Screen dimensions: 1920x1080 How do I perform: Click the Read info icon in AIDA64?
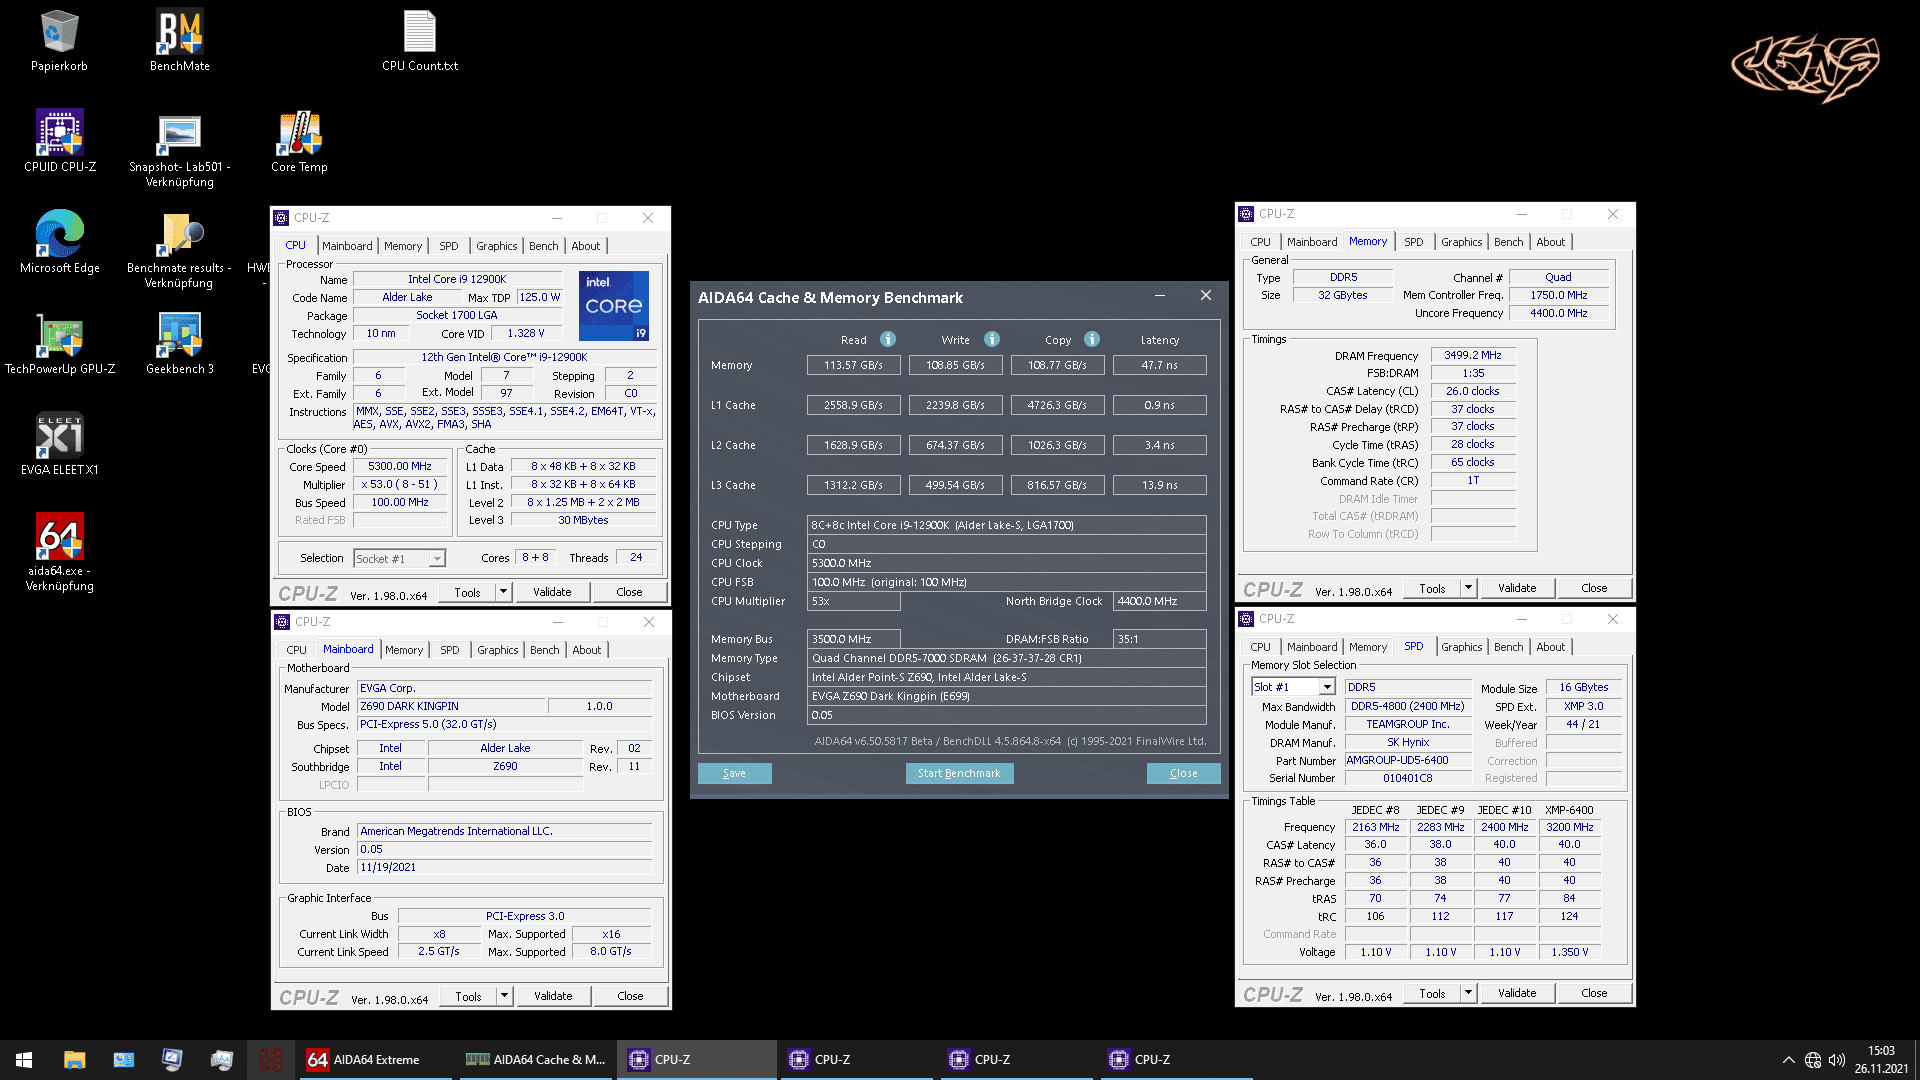click(x=888, y=339)
